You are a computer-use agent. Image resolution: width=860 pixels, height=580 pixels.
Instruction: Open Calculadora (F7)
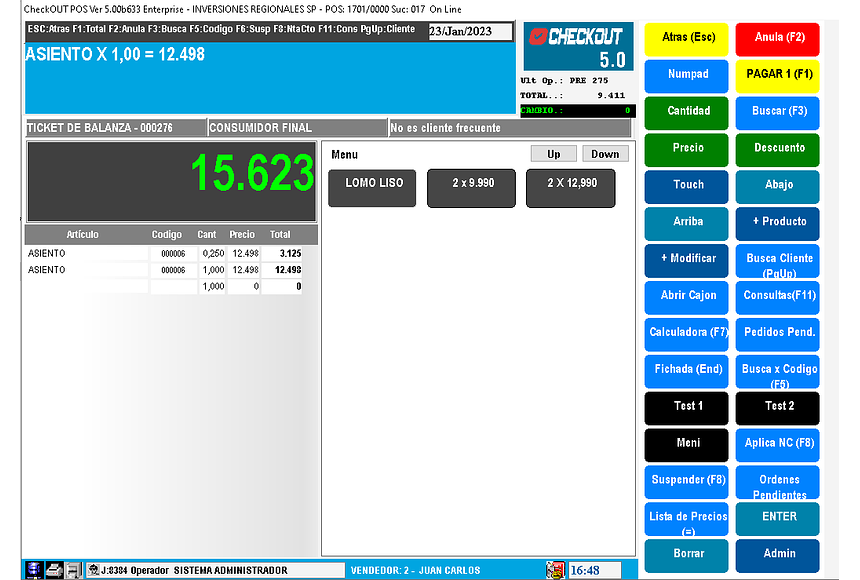(688, 333)
